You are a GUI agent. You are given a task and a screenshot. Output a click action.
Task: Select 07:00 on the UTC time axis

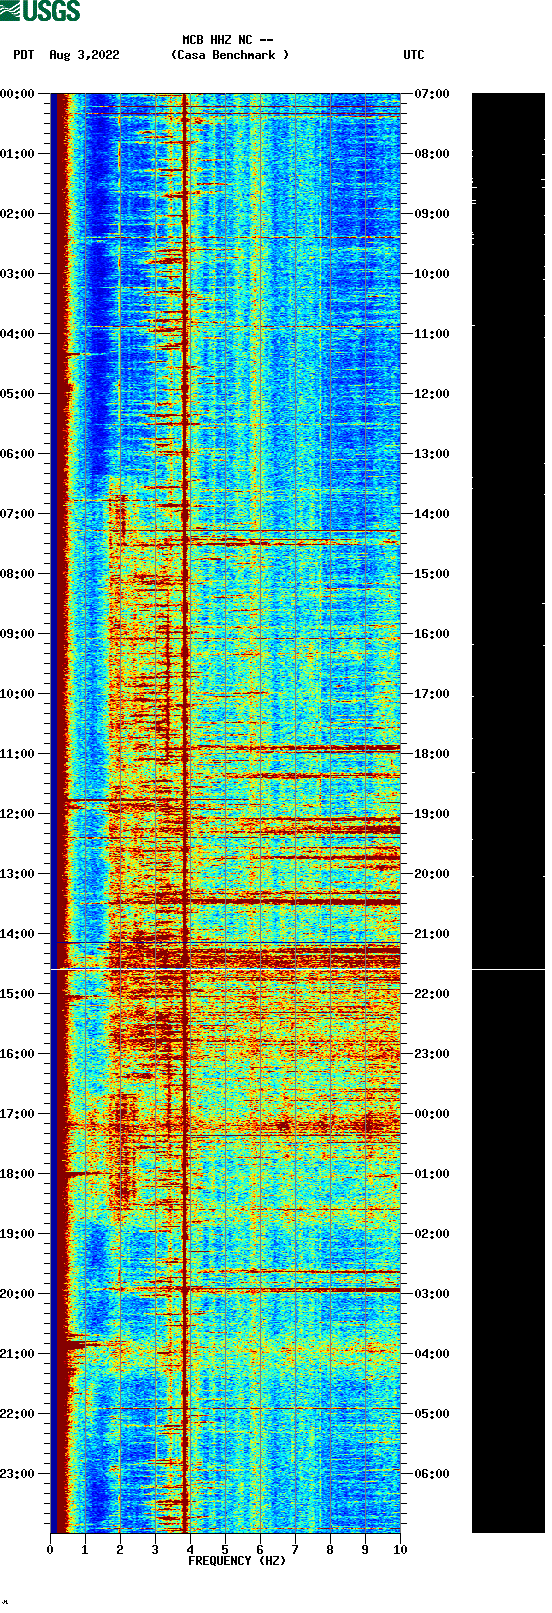[432, 94]
